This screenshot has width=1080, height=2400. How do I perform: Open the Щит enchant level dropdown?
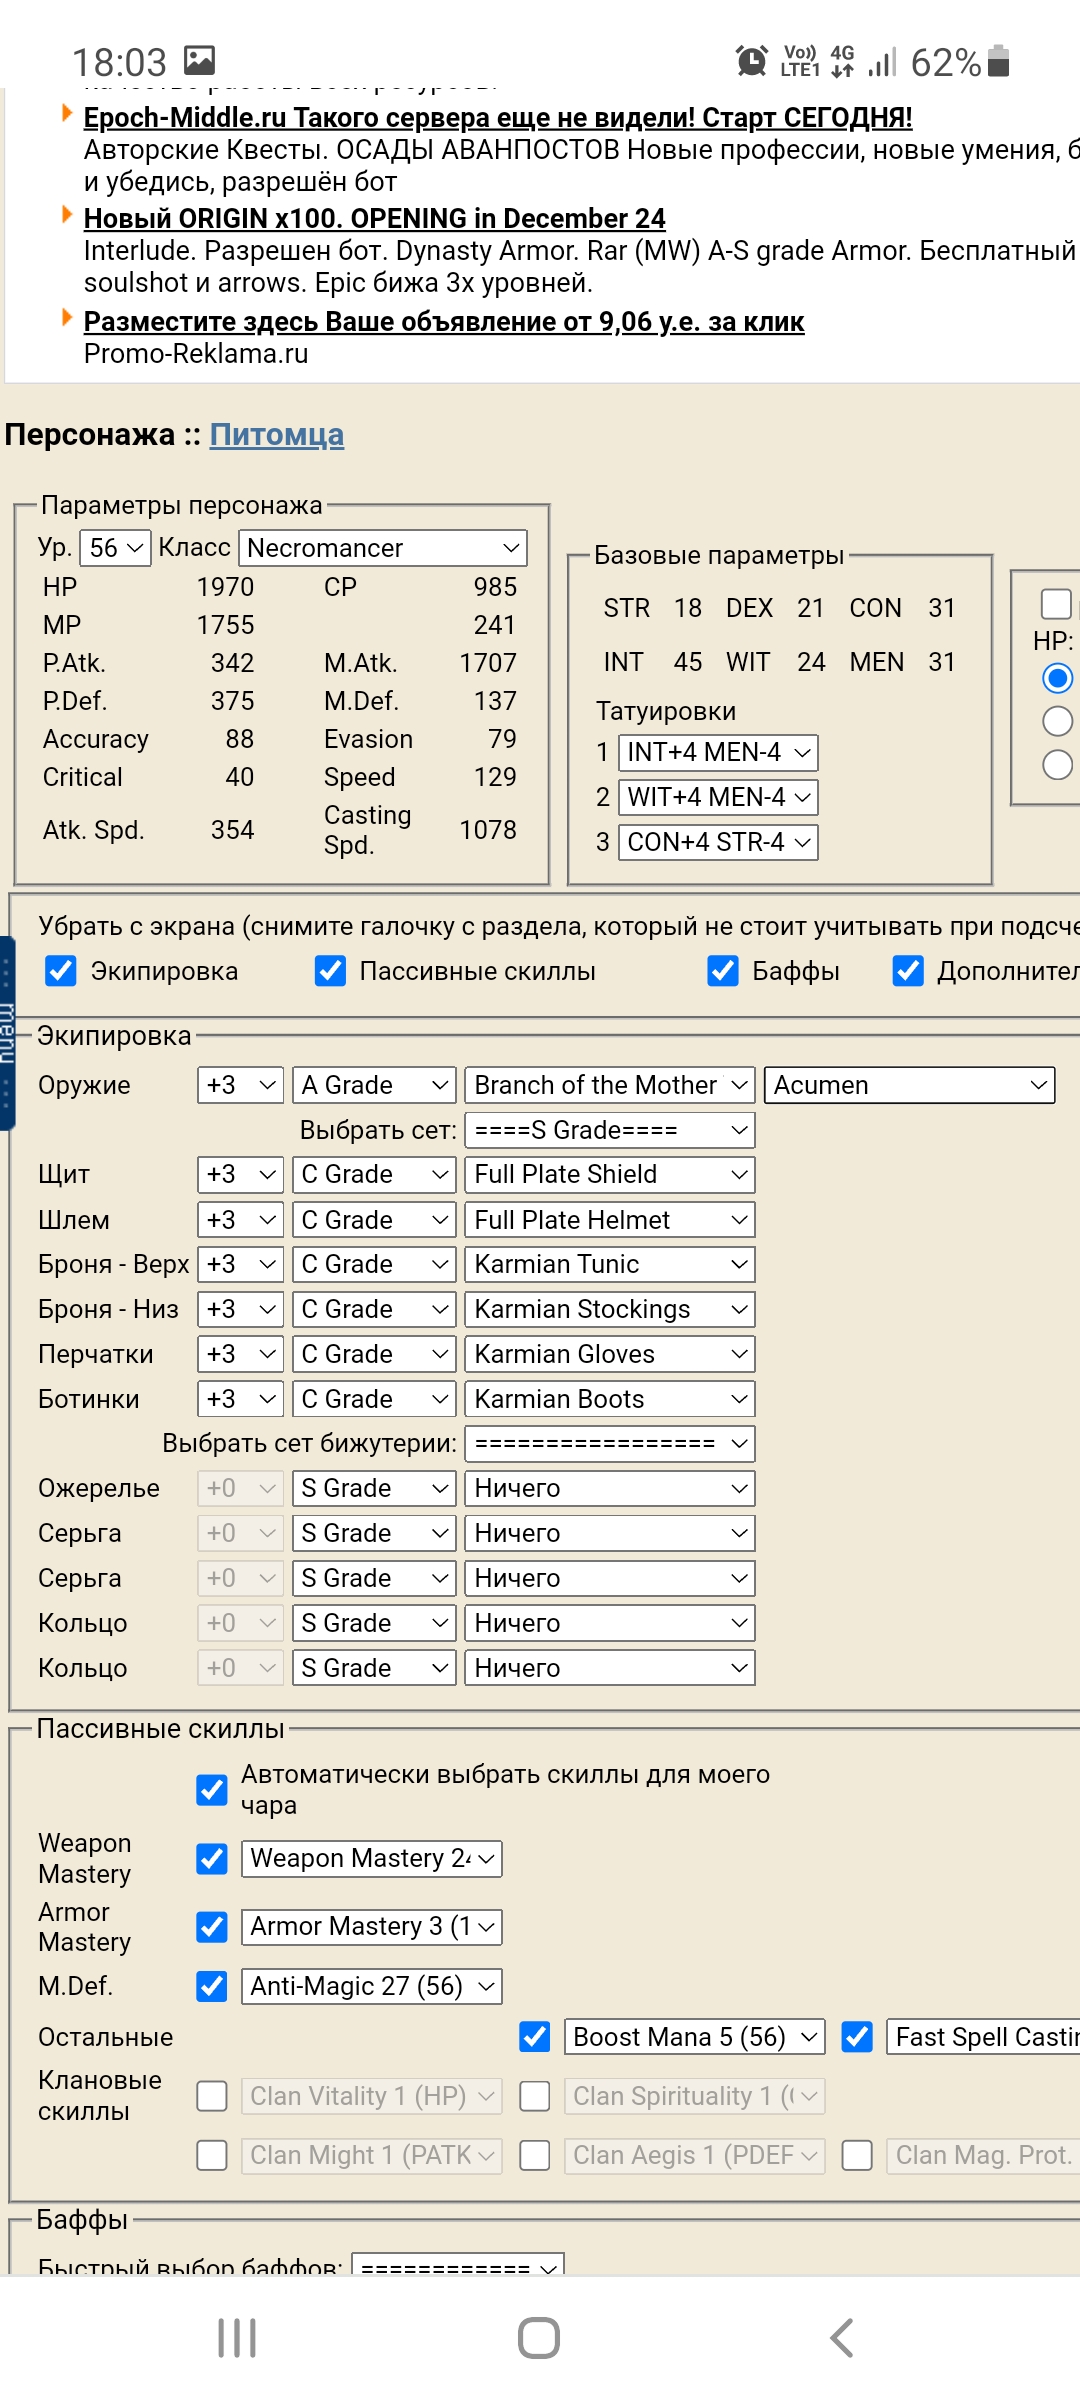241,1174
